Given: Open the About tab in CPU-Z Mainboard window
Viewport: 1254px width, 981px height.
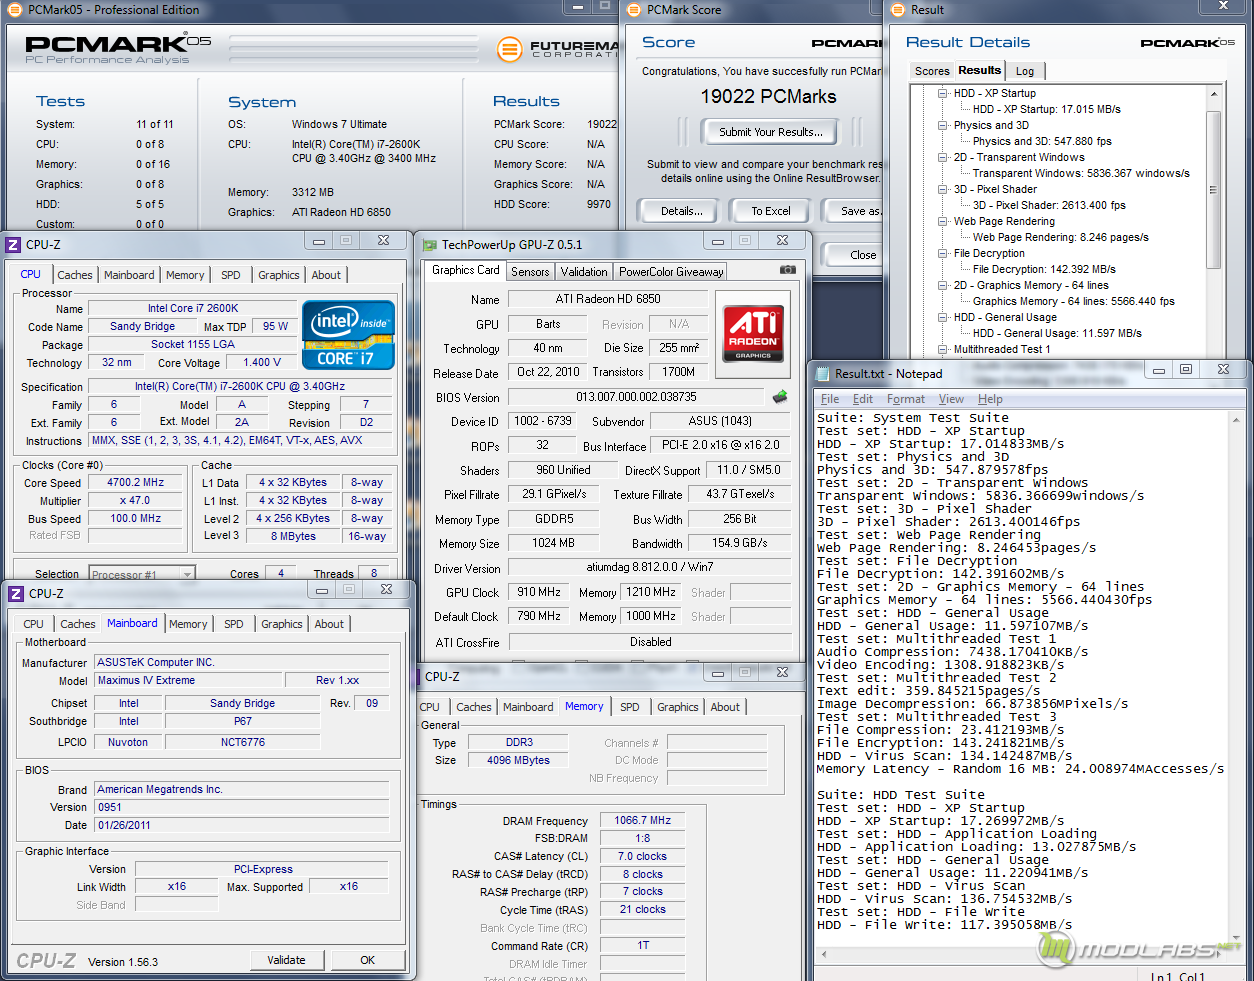Looking at the screenshot, I should (329, 624).
